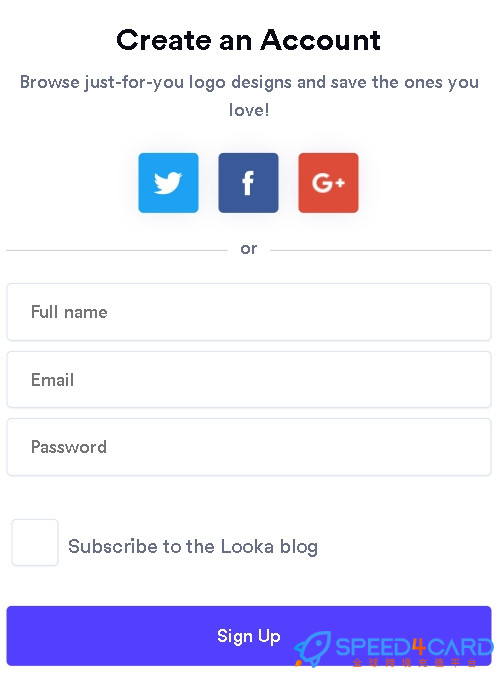The image size is (499, 673).
Task: Click the purple Sign Up button
Action: 249,636
